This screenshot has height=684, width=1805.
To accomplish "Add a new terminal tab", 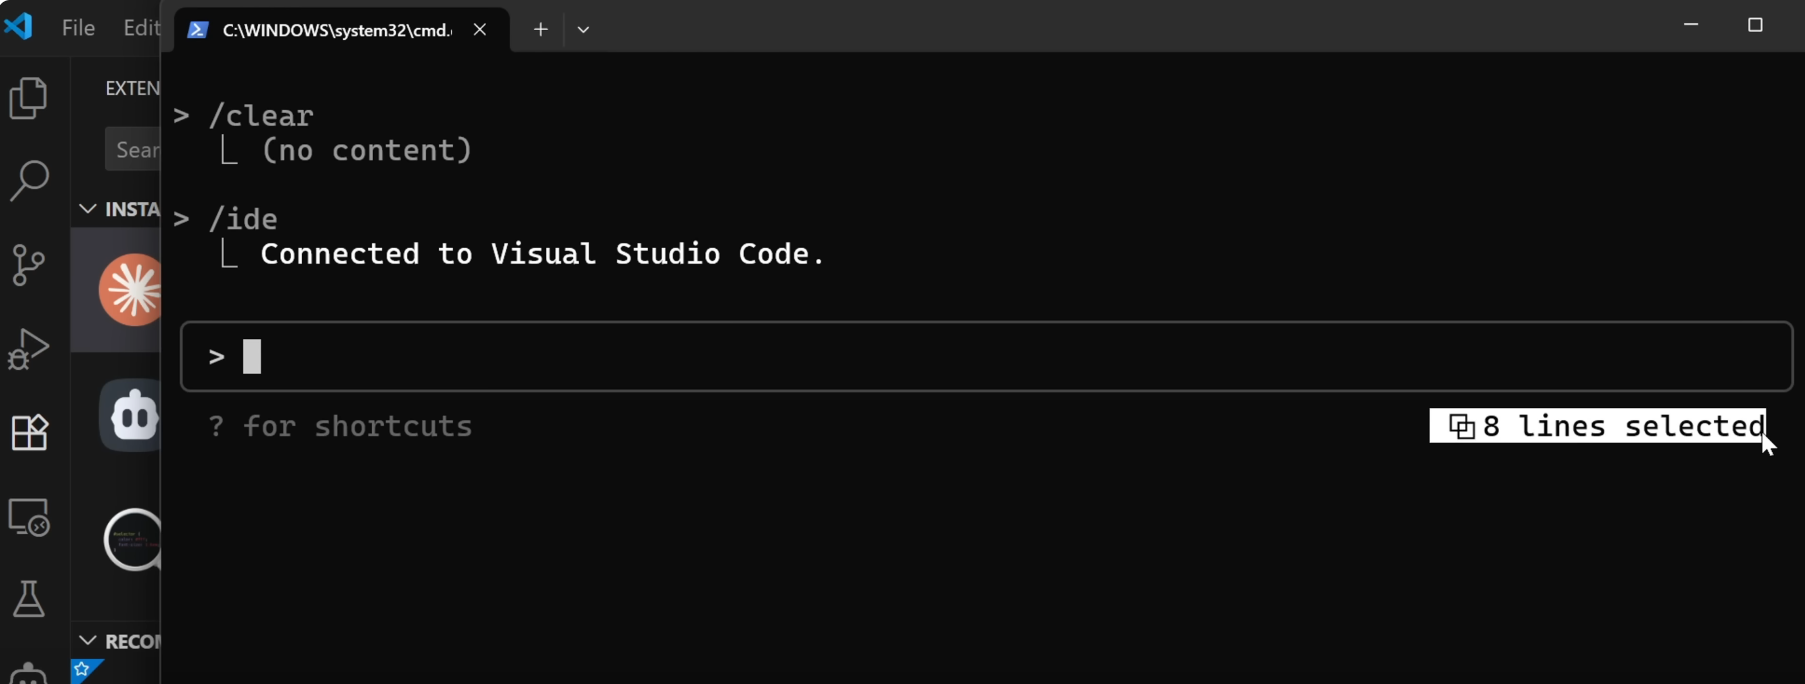I will pos(540,30).
